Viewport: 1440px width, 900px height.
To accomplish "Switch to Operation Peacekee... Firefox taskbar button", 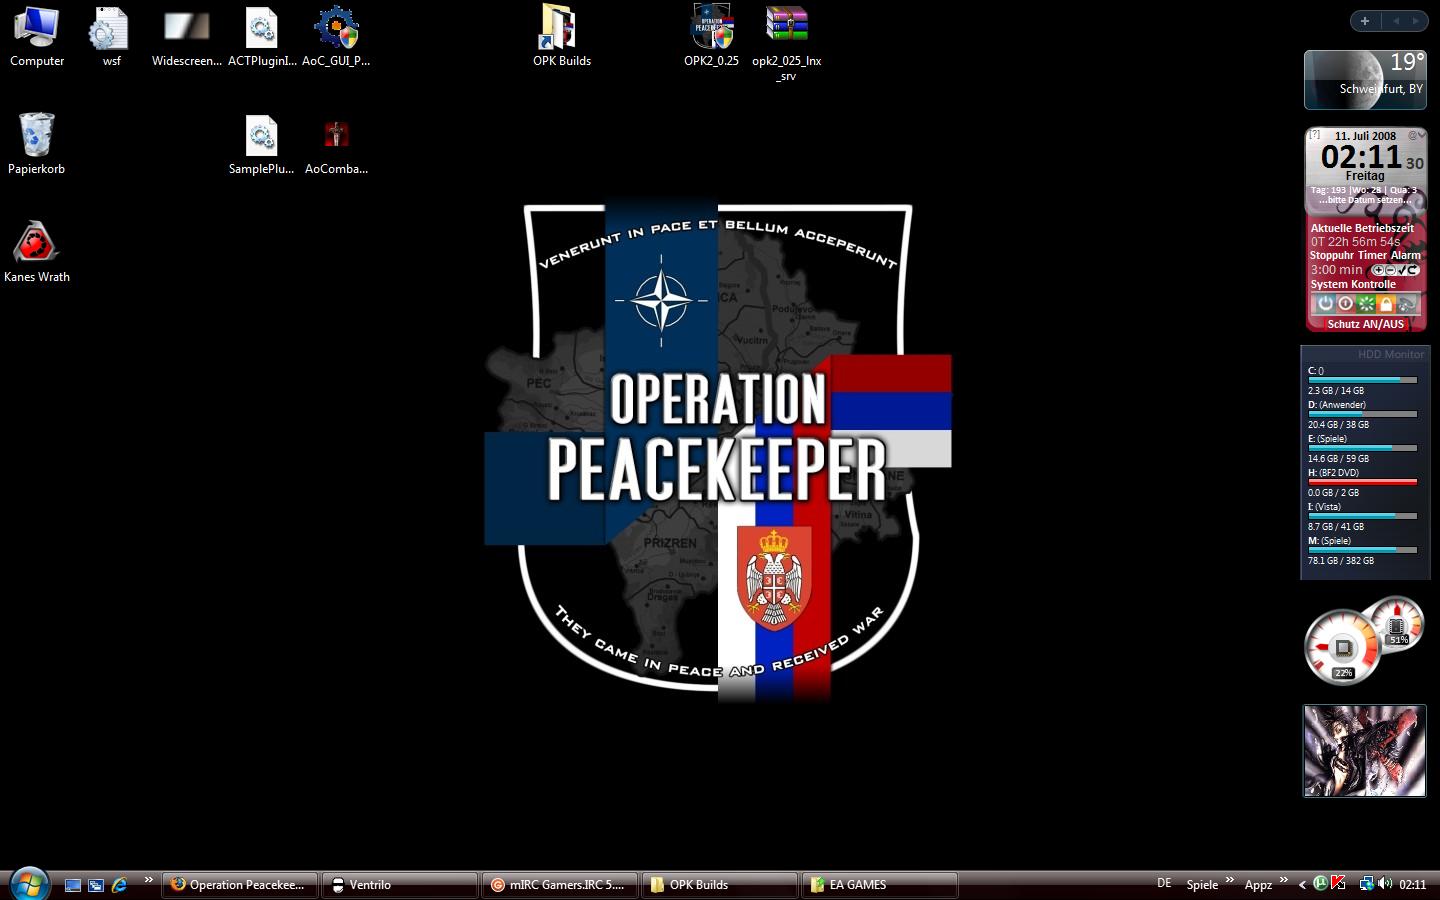I will coord(240,885).
